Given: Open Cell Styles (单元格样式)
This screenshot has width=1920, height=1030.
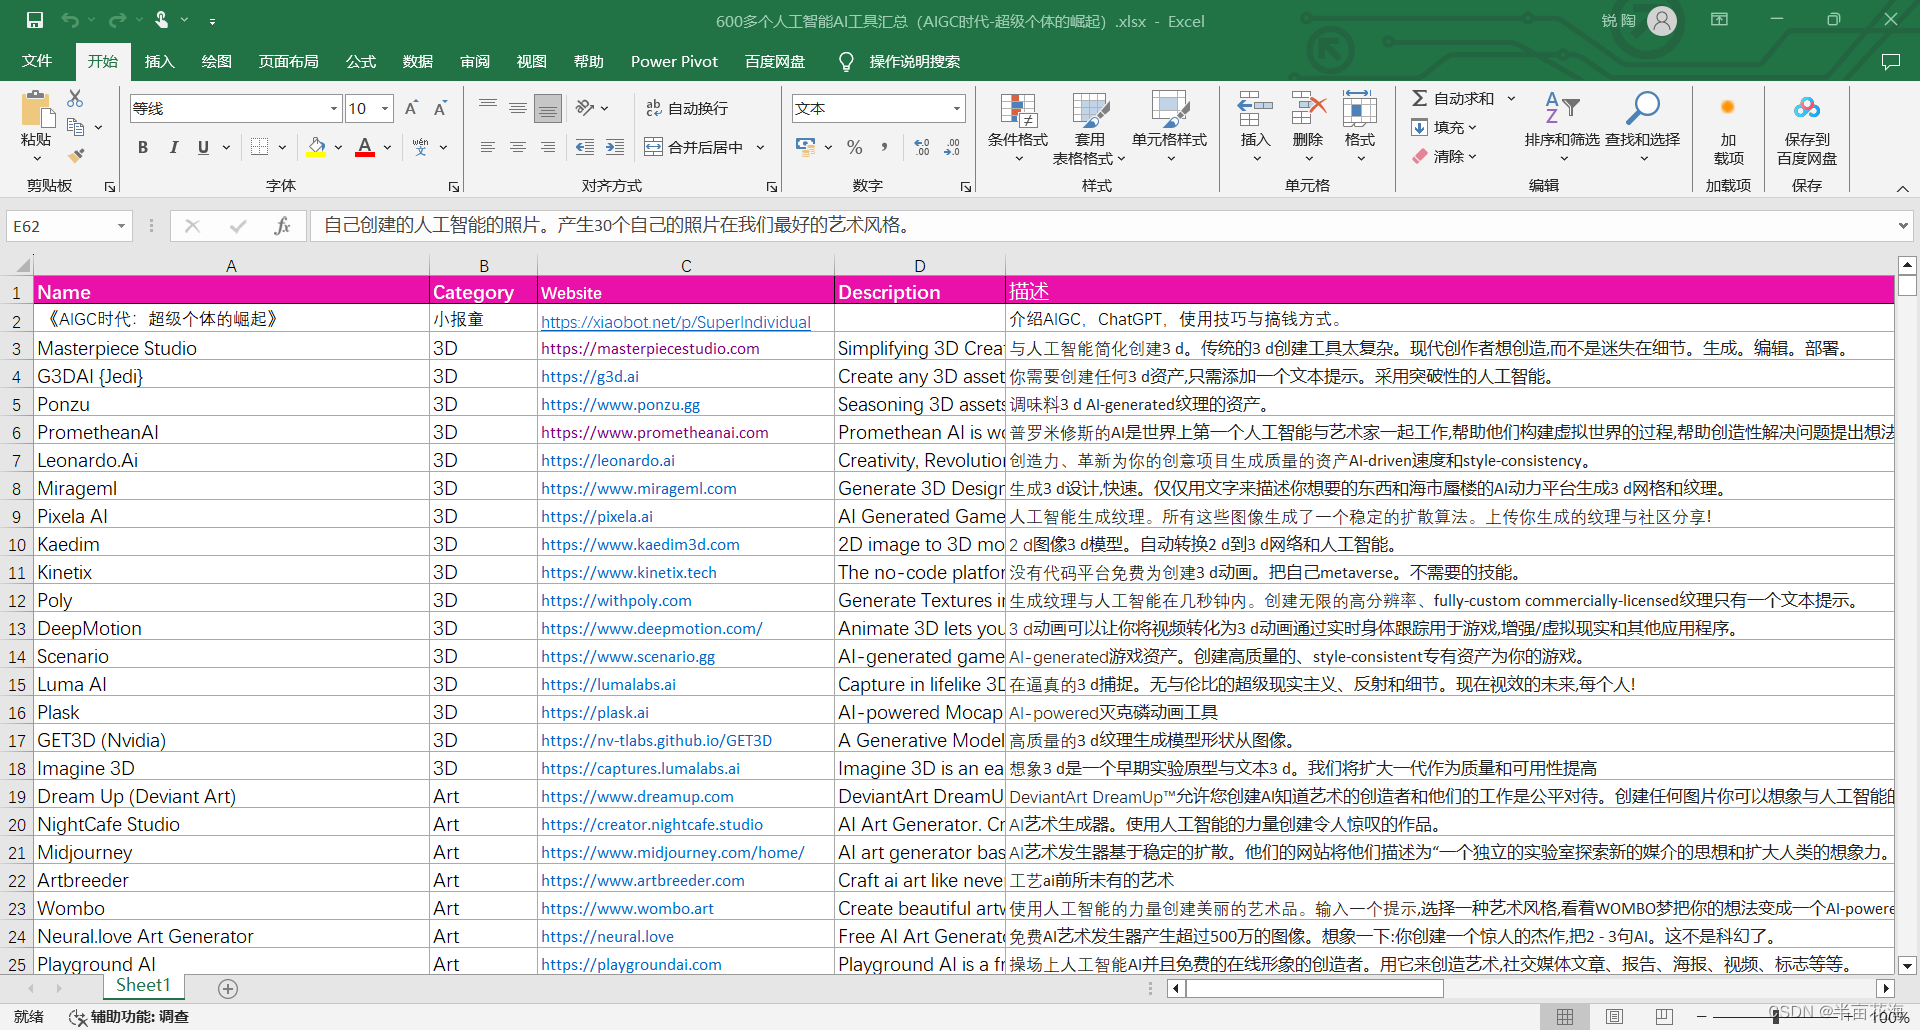Looking at the screenshot, I should 1169,128.
